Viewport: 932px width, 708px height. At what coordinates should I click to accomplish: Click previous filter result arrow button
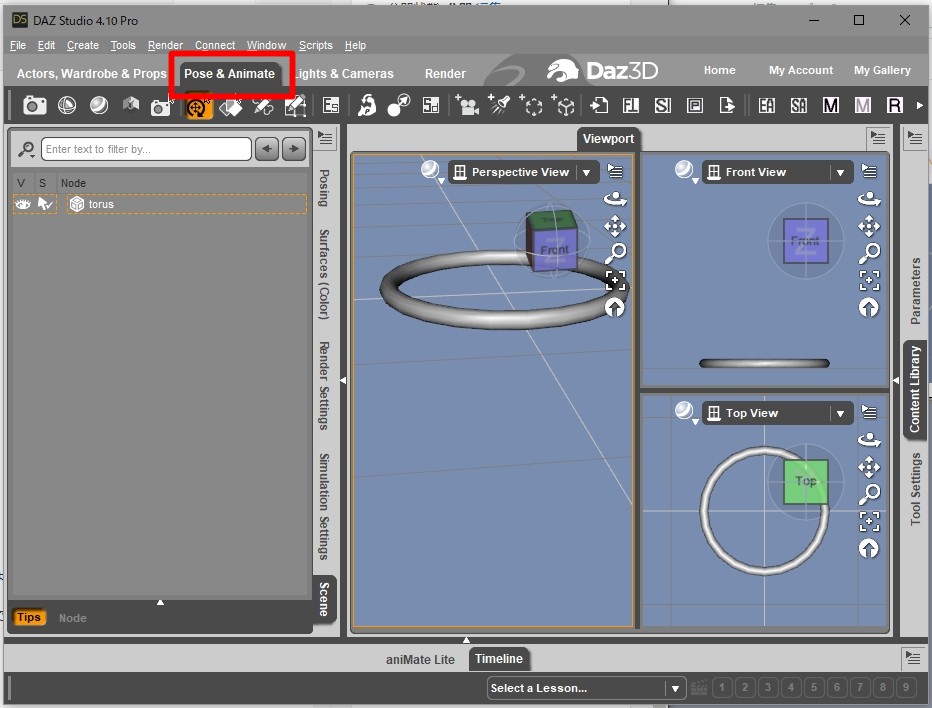pyautogui.click(x=267, y=149)
